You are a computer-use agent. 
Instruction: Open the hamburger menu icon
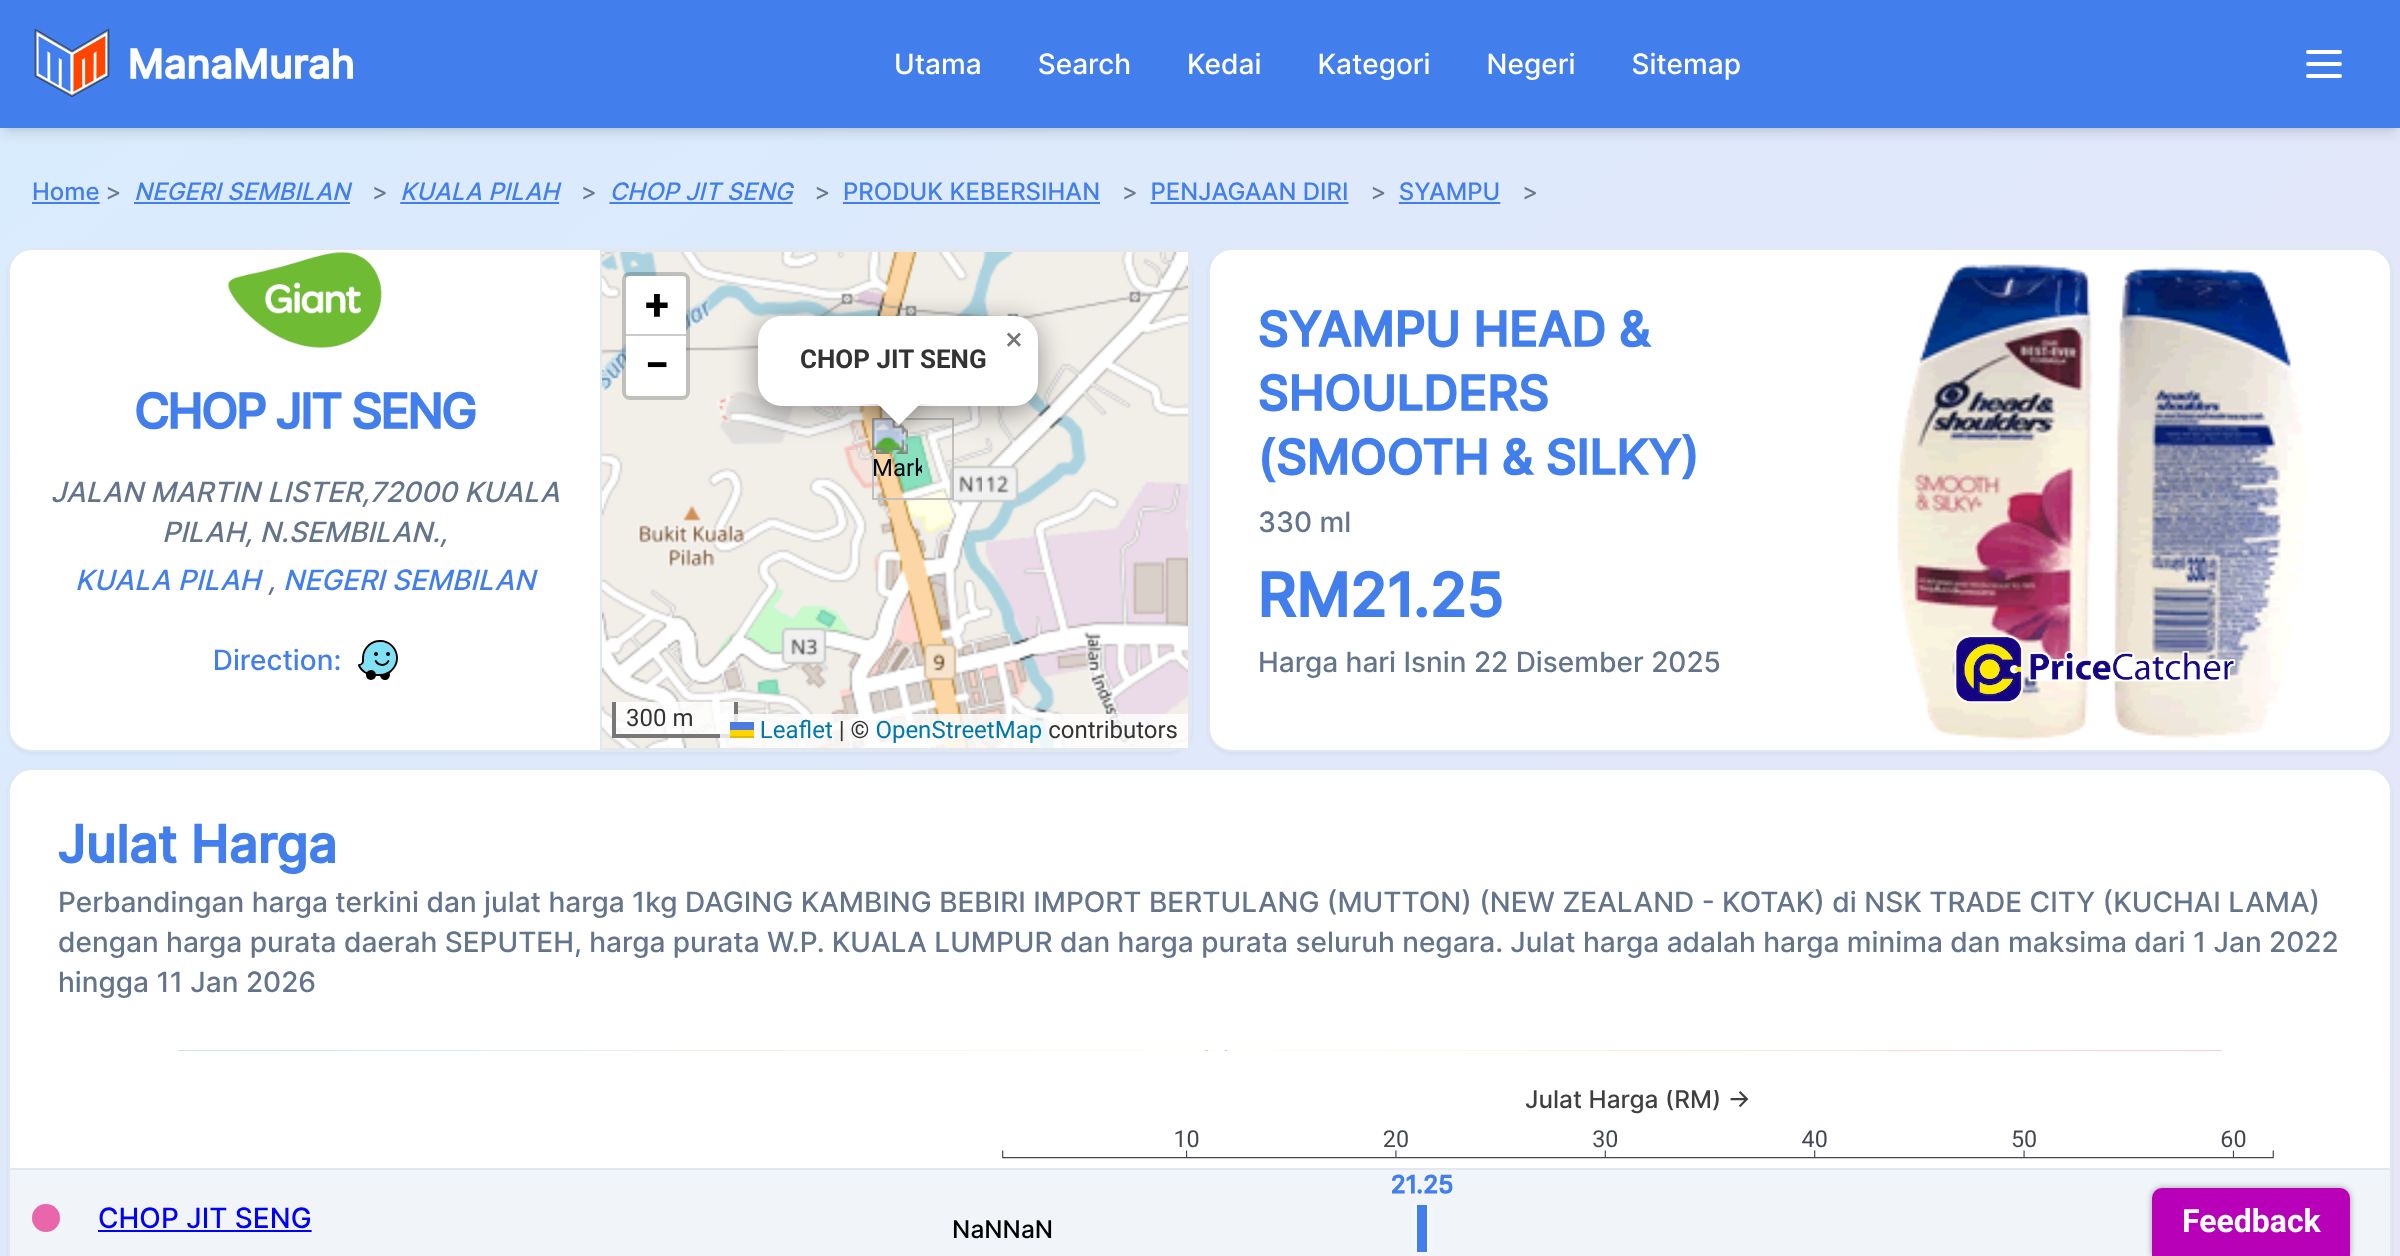click(x=2323, y=64)
